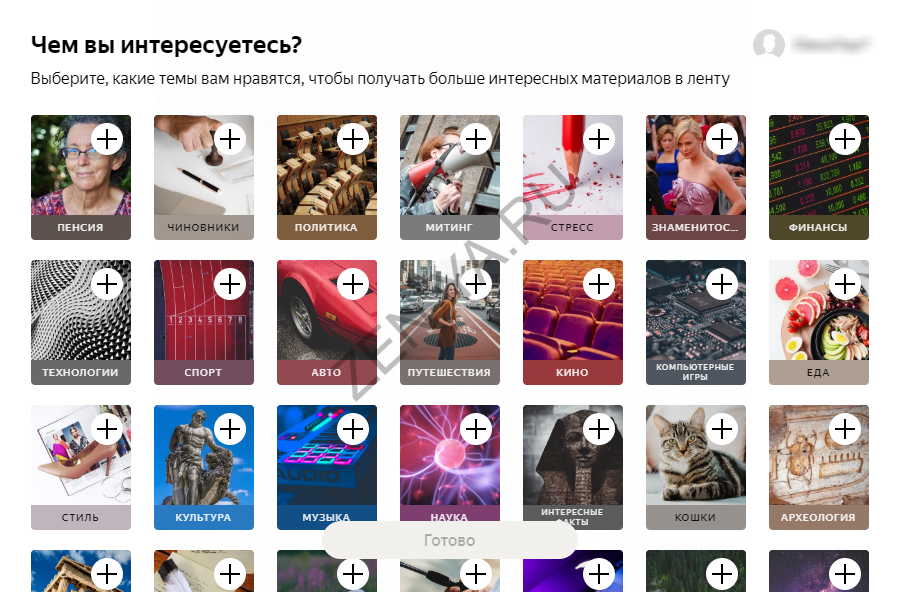905x592 pixels.
Task: Select the Чиновники topic label
Action: point(204,227)
